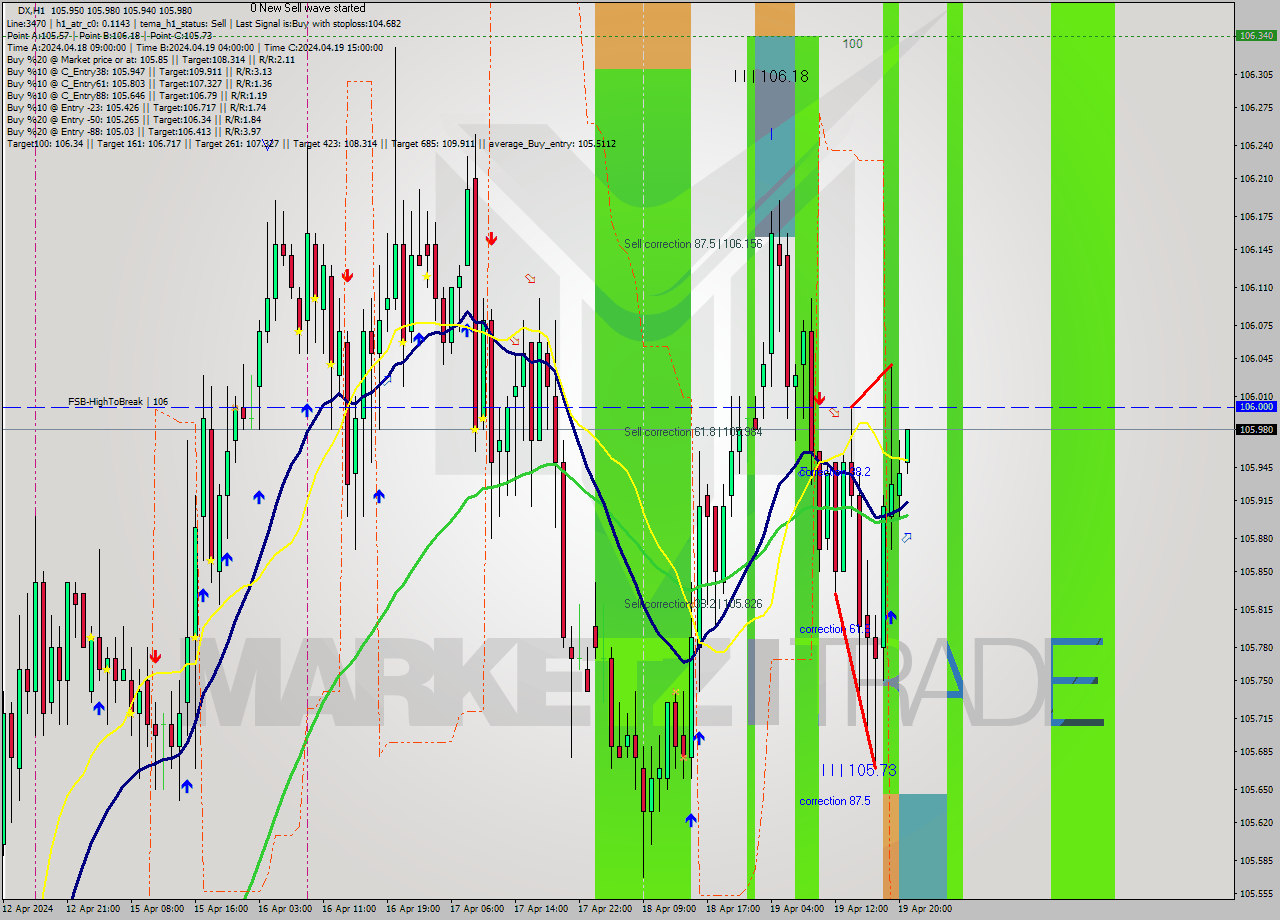Image resolution: width=1280 pixels, height=920 pixels.
Task: Select the 'Point A:105.57' info line
Action: 109,35
